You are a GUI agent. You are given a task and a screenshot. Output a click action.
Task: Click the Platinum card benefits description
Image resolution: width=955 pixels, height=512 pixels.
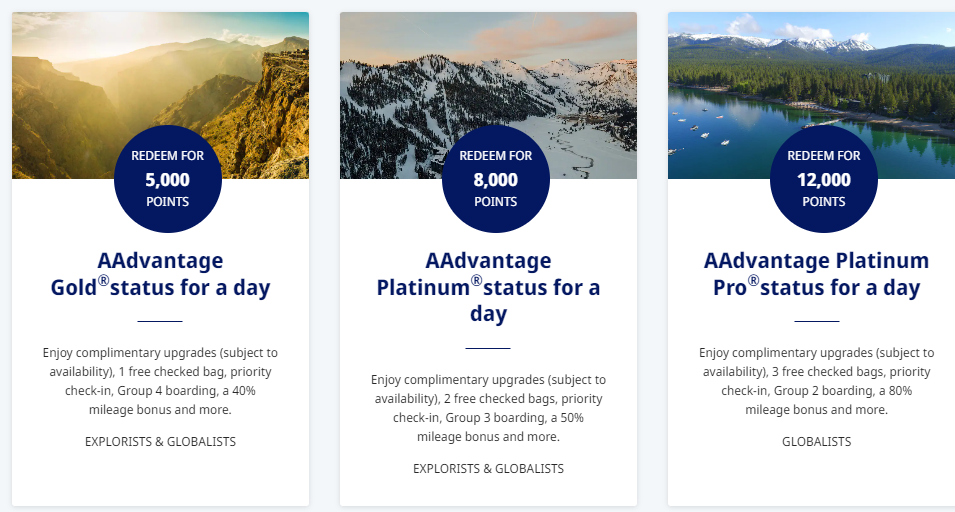tap(488, 408)
